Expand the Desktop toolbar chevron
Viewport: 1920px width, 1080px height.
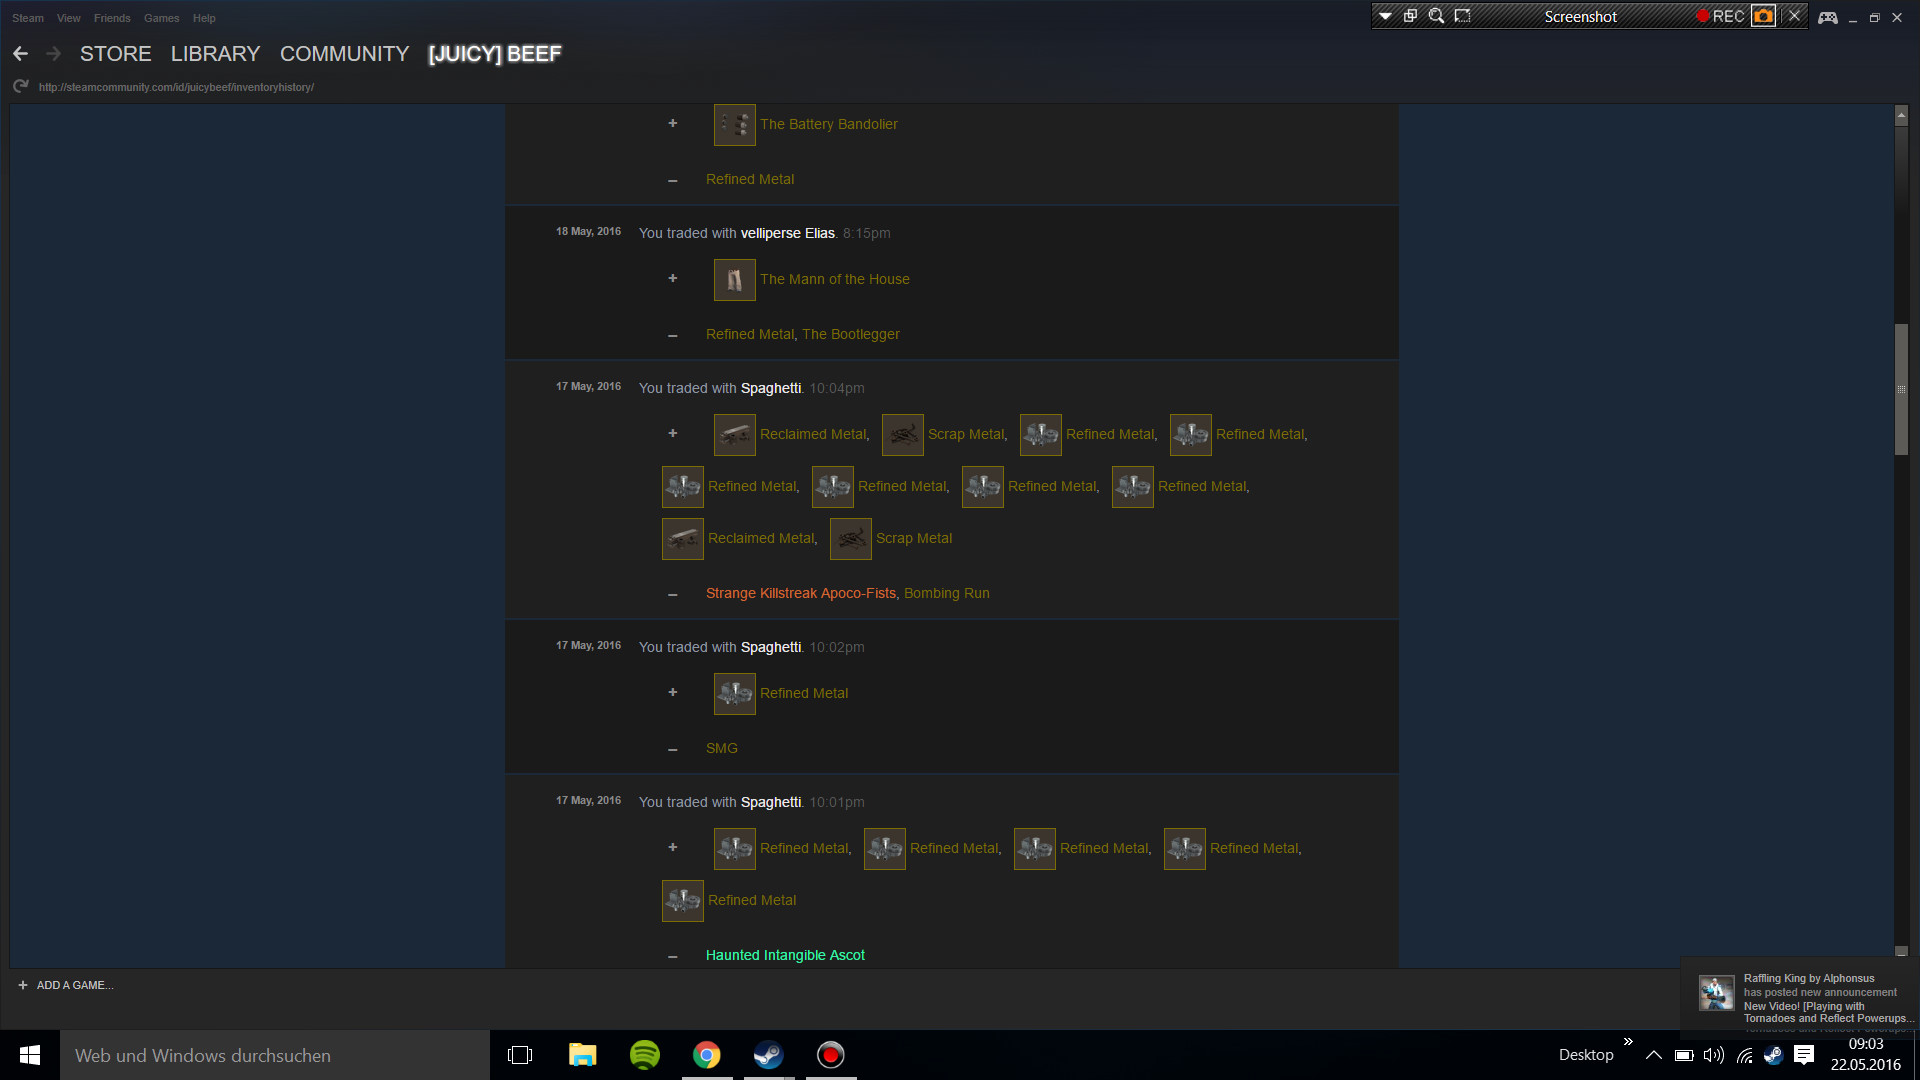(1628, 1042)
